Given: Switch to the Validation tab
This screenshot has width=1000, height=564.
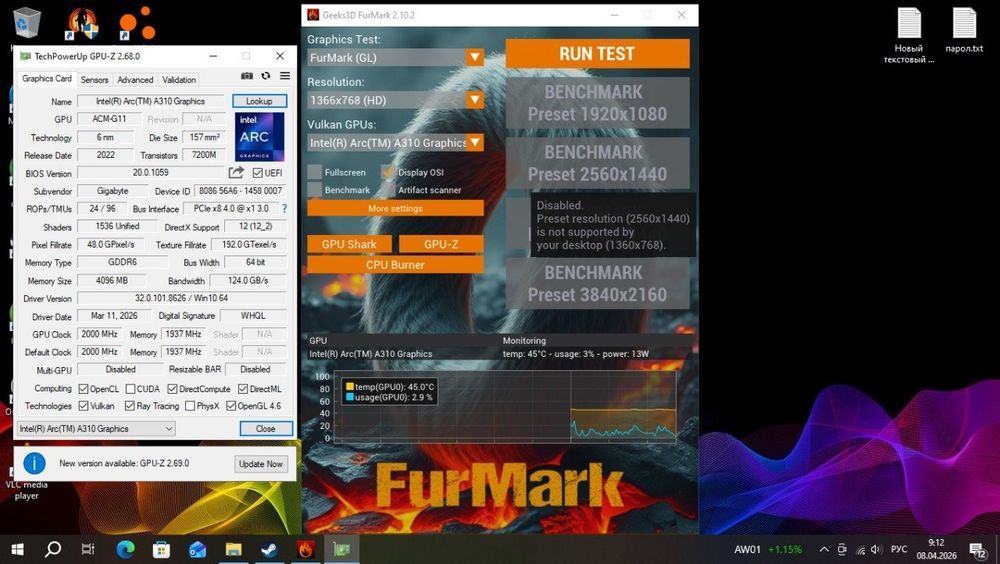Looking at the screenshot, I should point(179,80).
